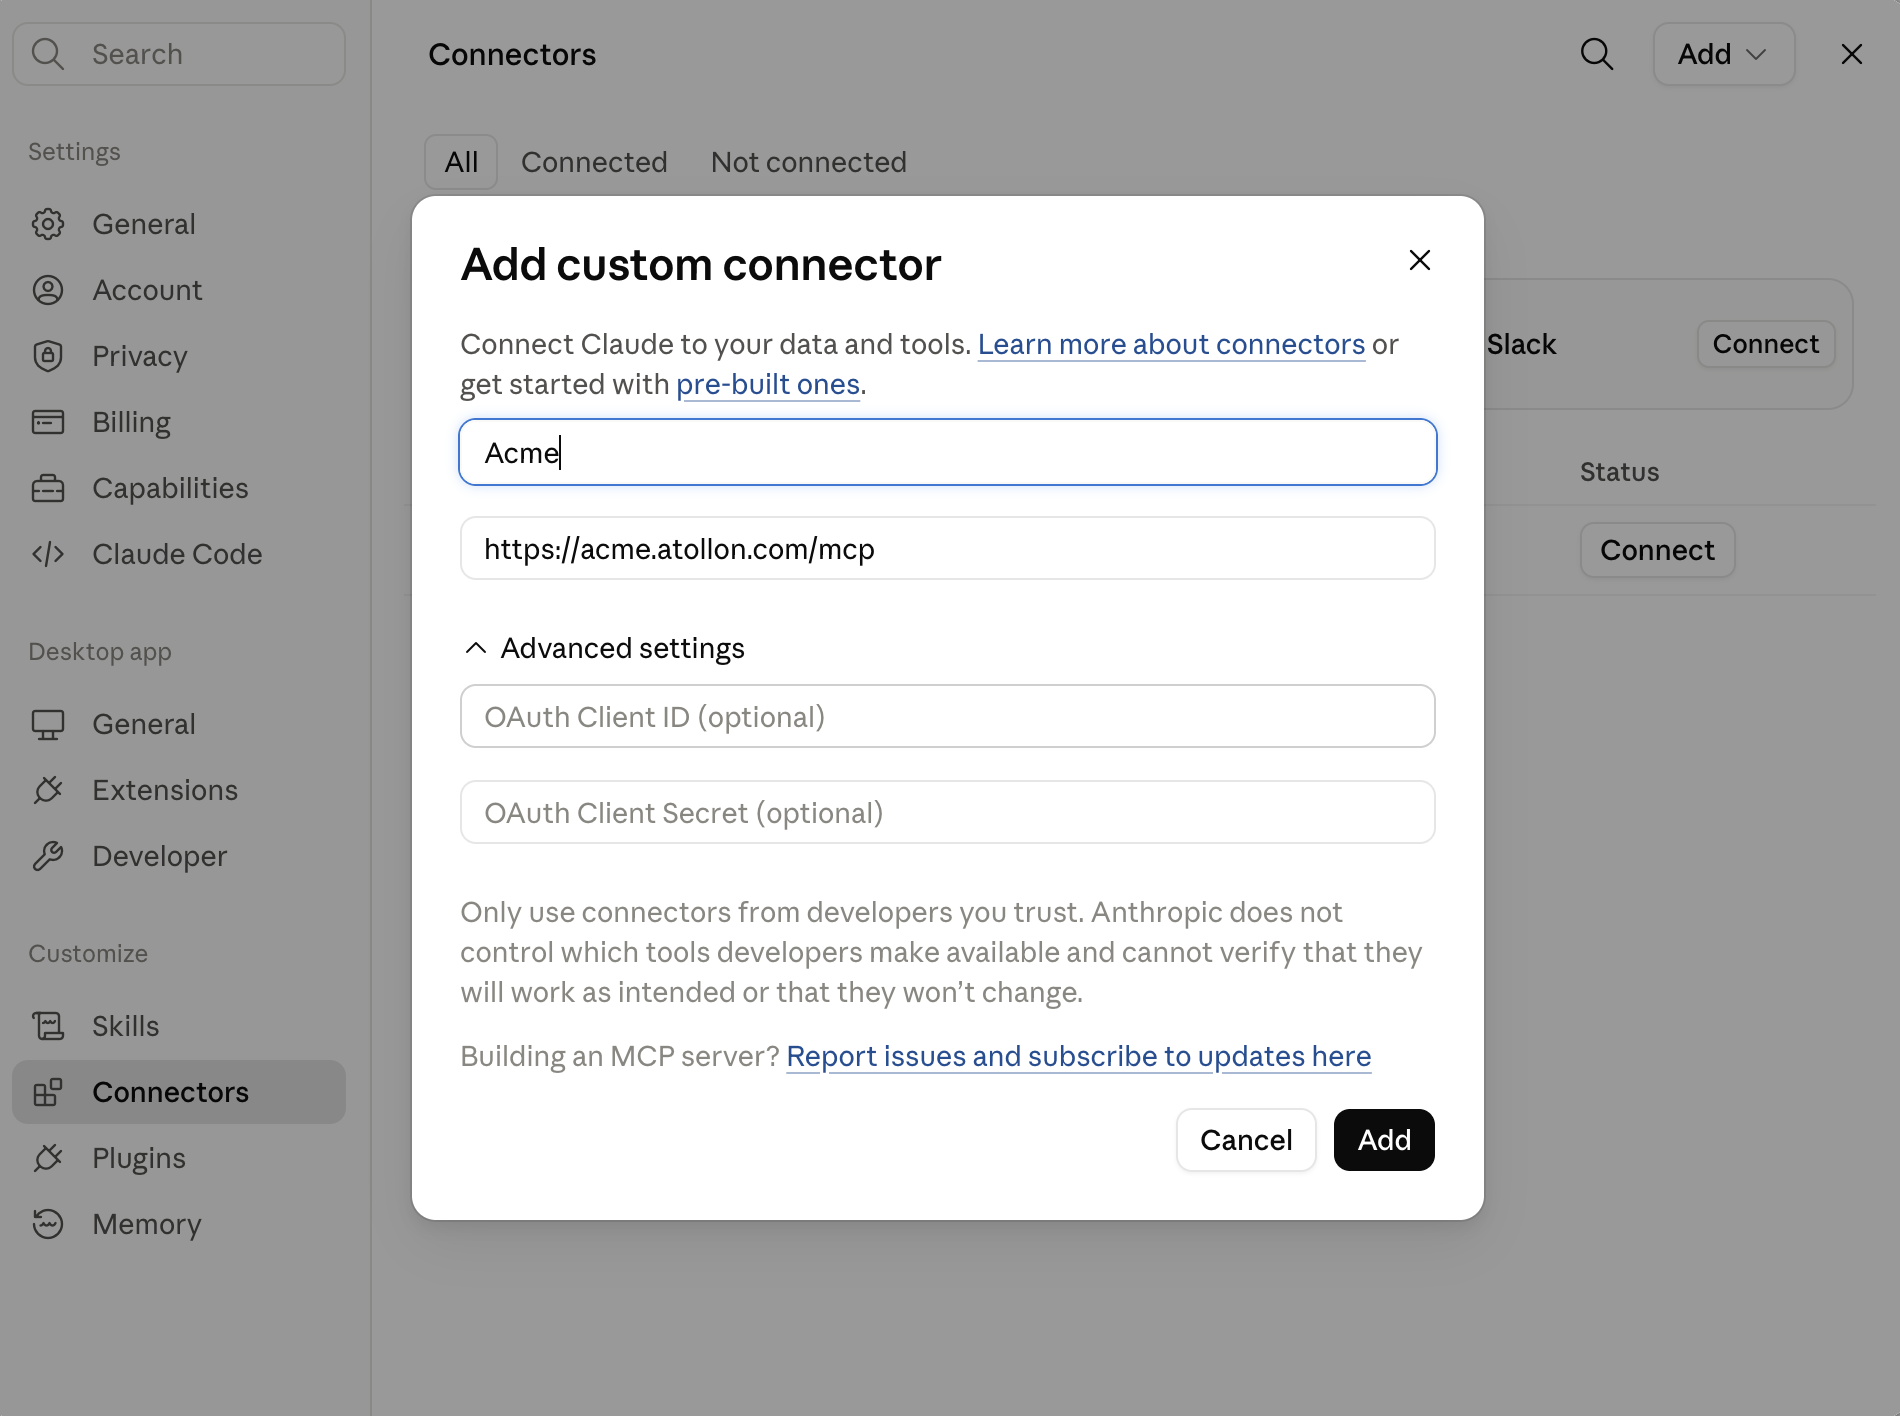The height and width of the screenshot is (1416, 1900).
Task: Collapse the Advanced settings section
Action: [604, 648]
